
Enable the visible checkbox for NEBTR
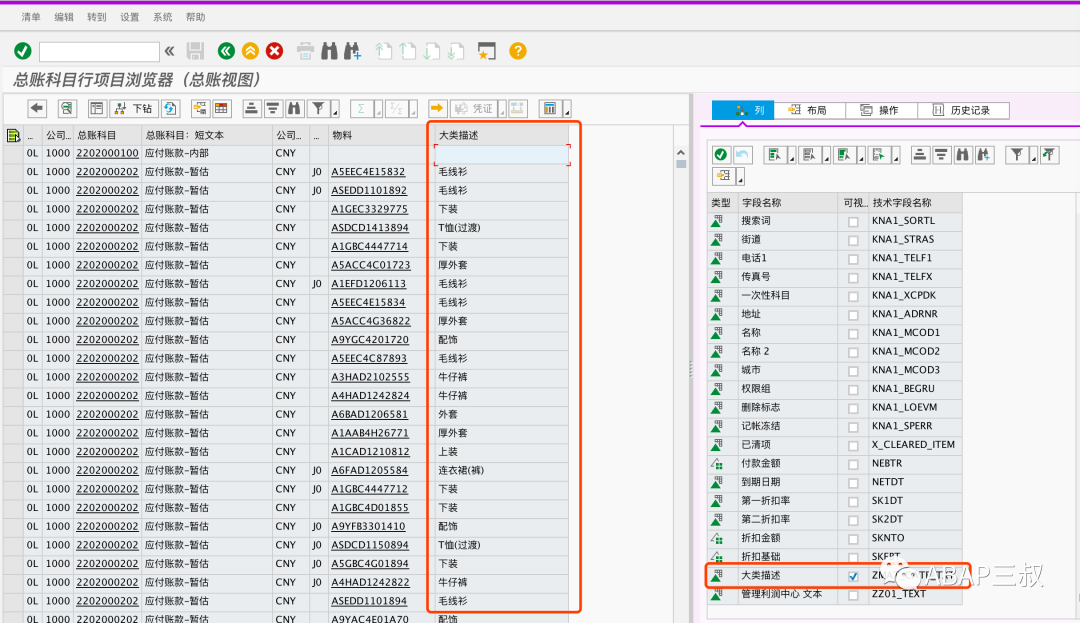point(853,465)
